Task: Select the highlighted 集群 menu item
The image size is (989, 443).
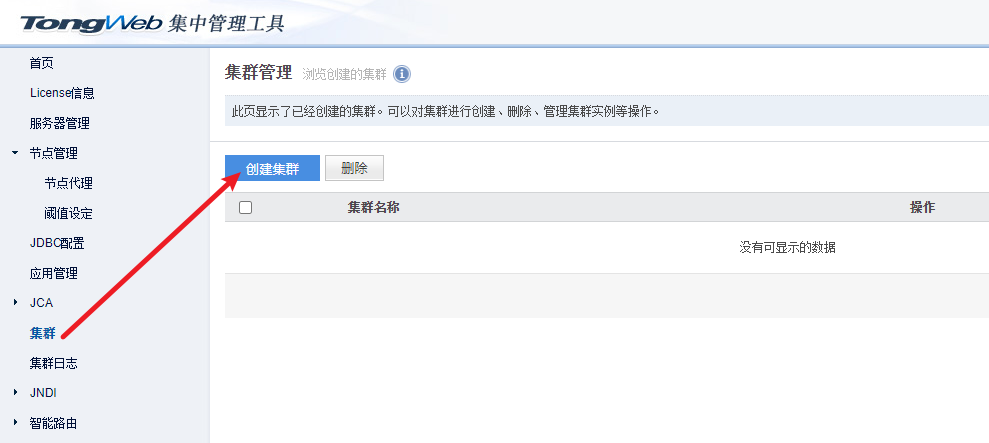Action: coord(42,333)
